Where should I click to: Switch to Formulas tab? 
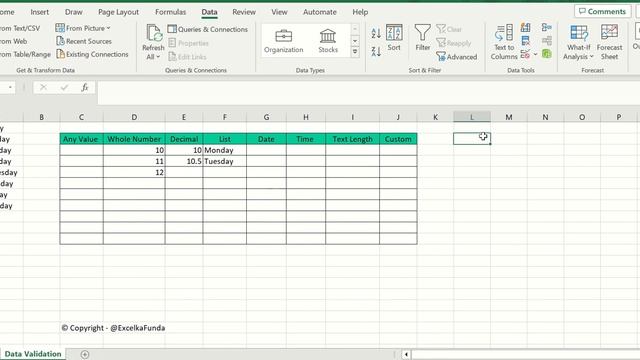(x=171, y=12)
